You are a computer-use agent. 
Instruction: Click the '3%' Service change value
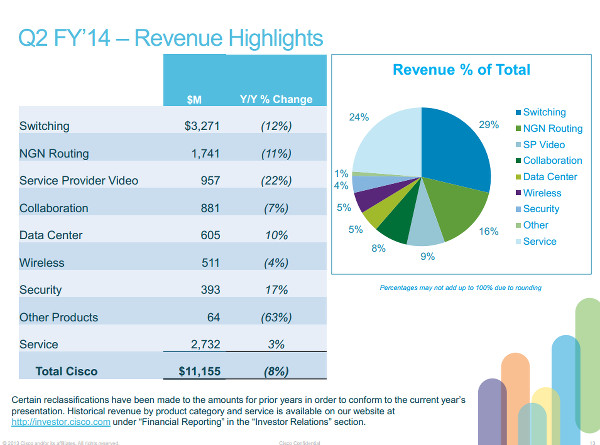(276, 344)
